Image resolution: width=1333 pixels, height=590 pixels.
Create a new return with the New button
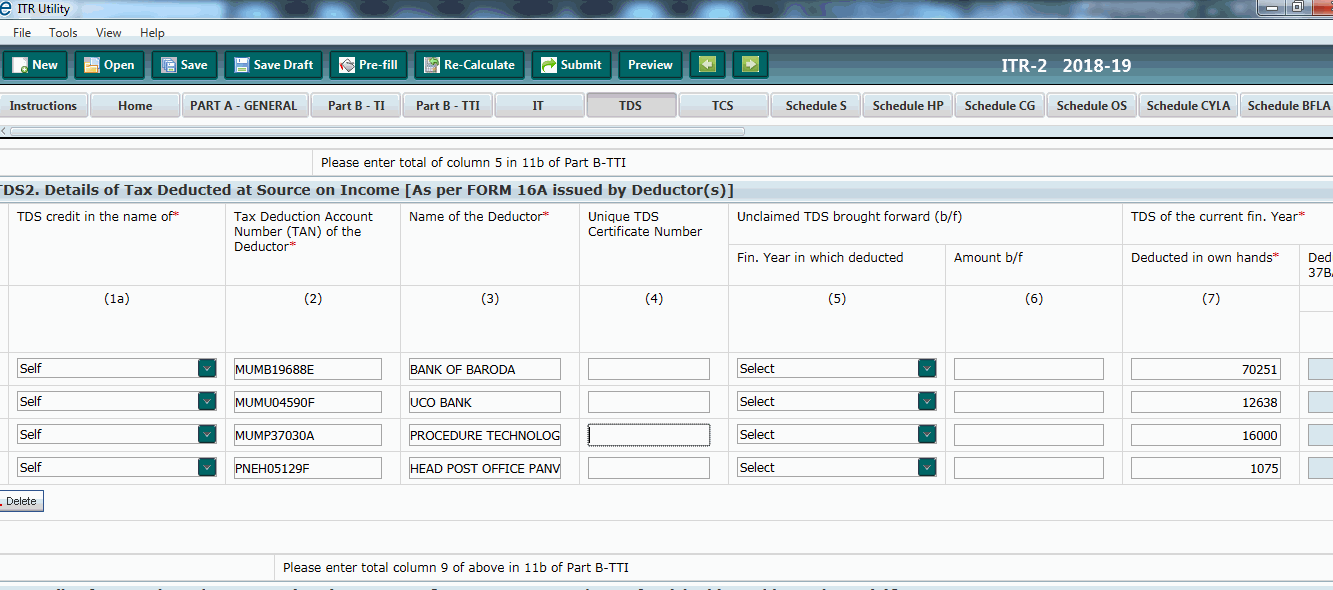coord(35,63)
